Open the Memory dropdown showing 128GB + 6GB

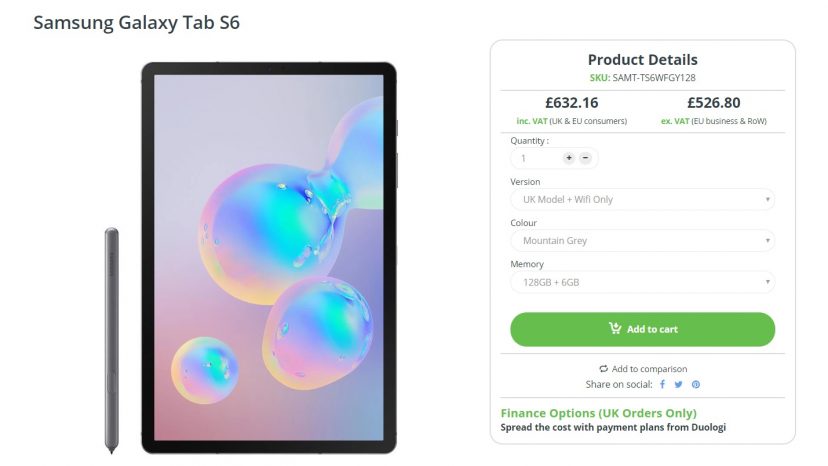tap(642, 282)
